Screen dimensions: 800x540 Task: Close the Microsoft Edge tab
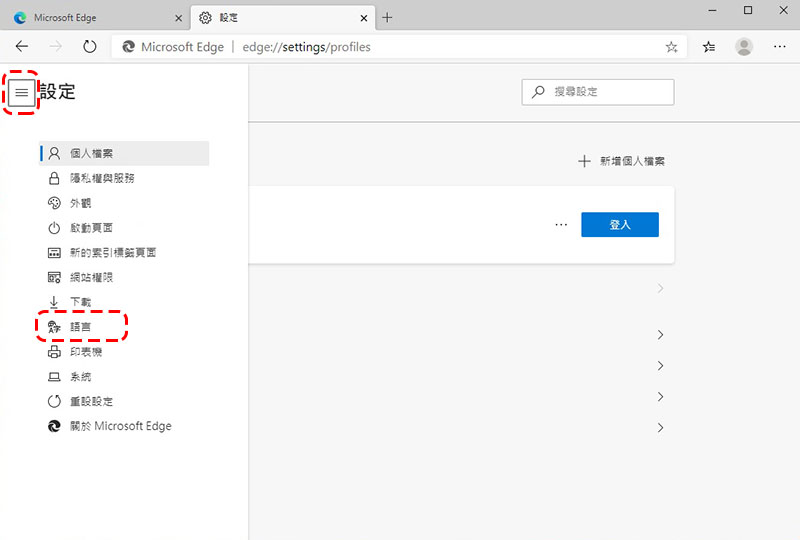(178, 18)
